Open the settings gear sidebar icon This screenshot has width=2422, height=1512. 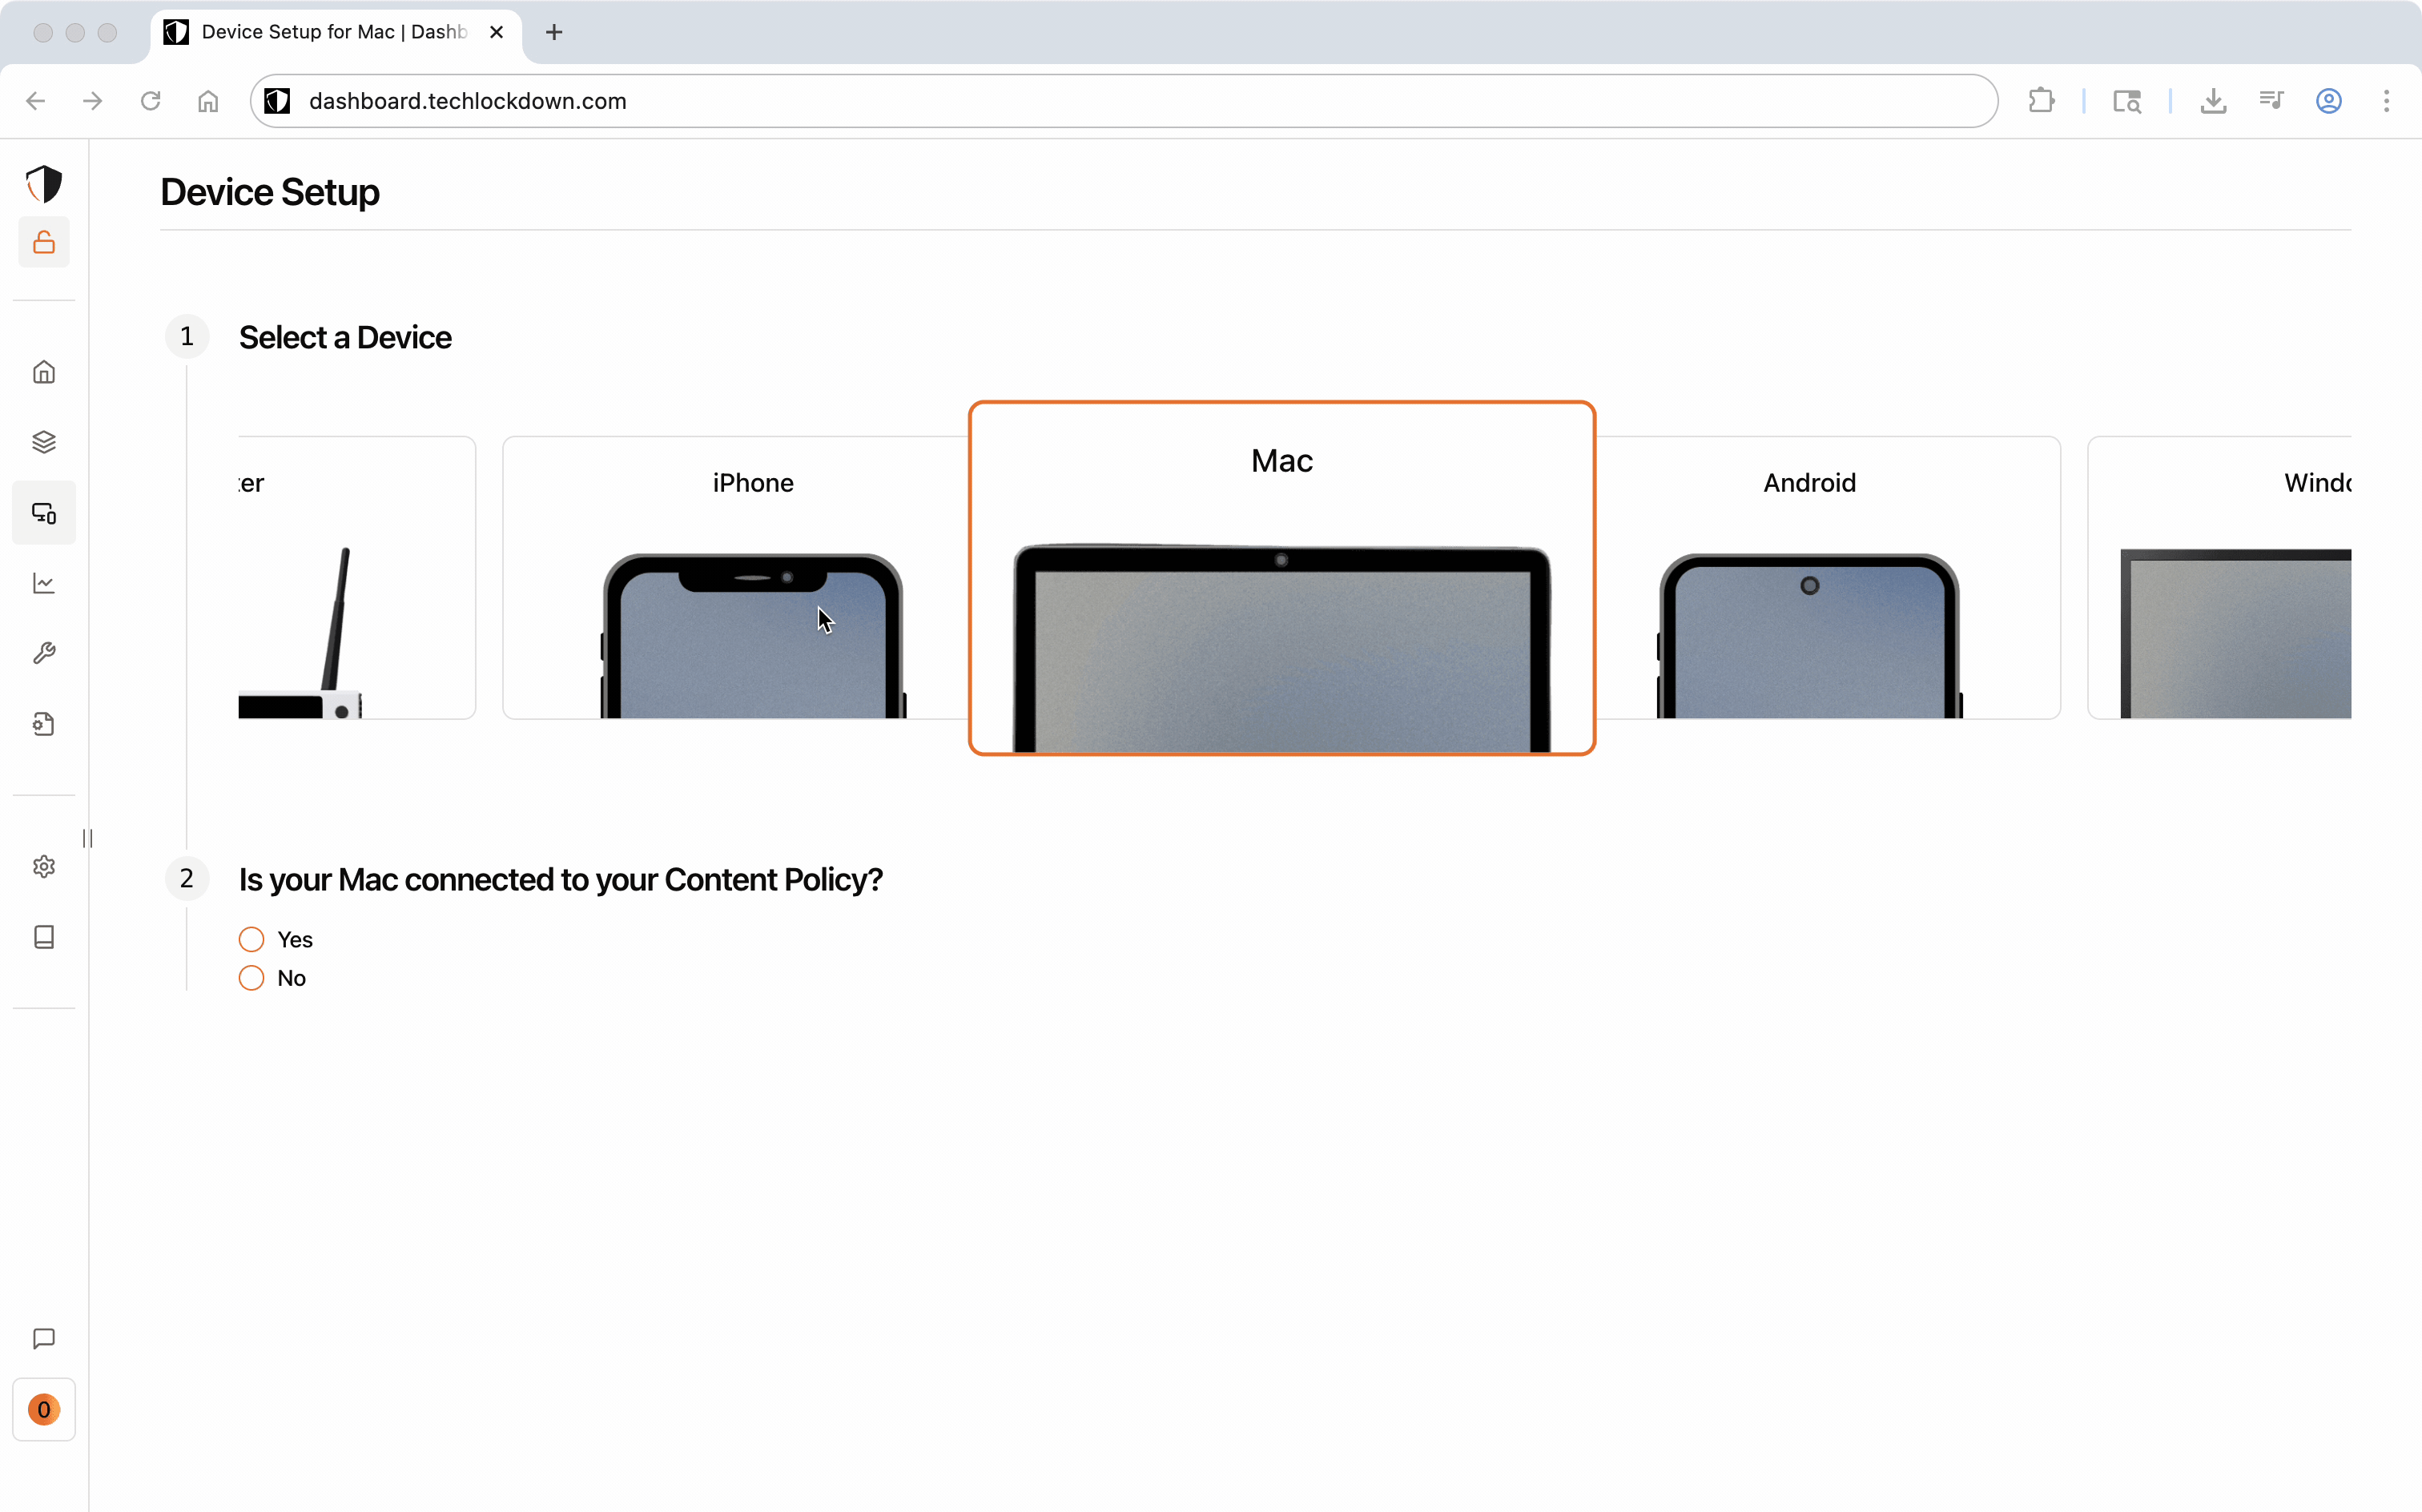pos(44,866)
